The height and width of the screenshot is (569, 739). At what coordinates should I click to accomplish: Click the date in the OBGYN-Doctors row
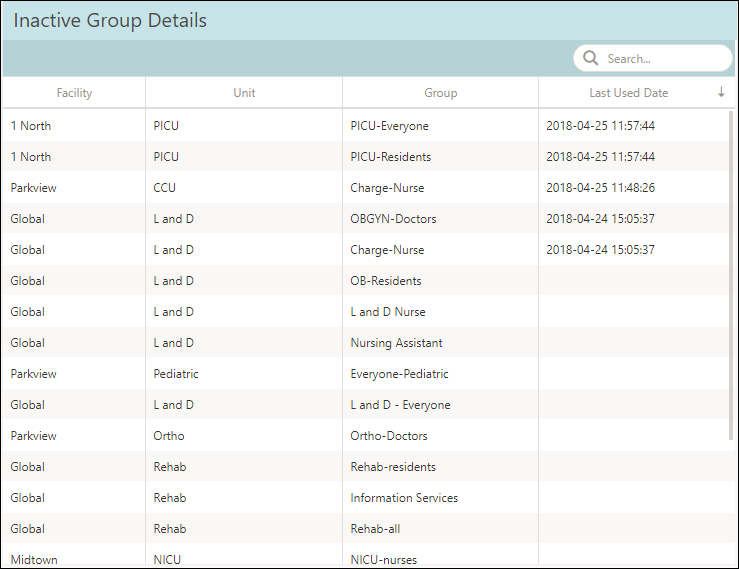(x=600, y=219)
